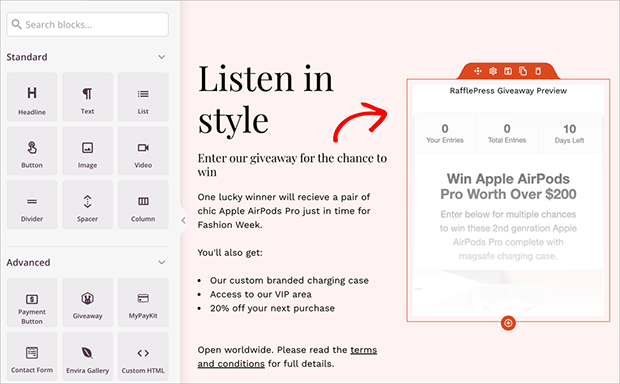Focus the Search blocks field

click(x=87, y=25)
